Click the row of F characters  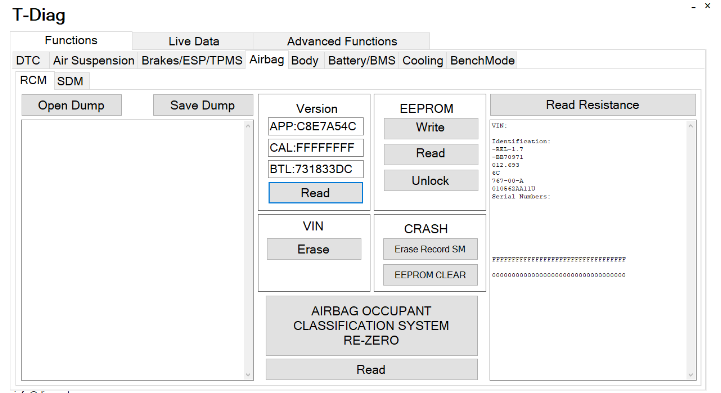[559, 259]
